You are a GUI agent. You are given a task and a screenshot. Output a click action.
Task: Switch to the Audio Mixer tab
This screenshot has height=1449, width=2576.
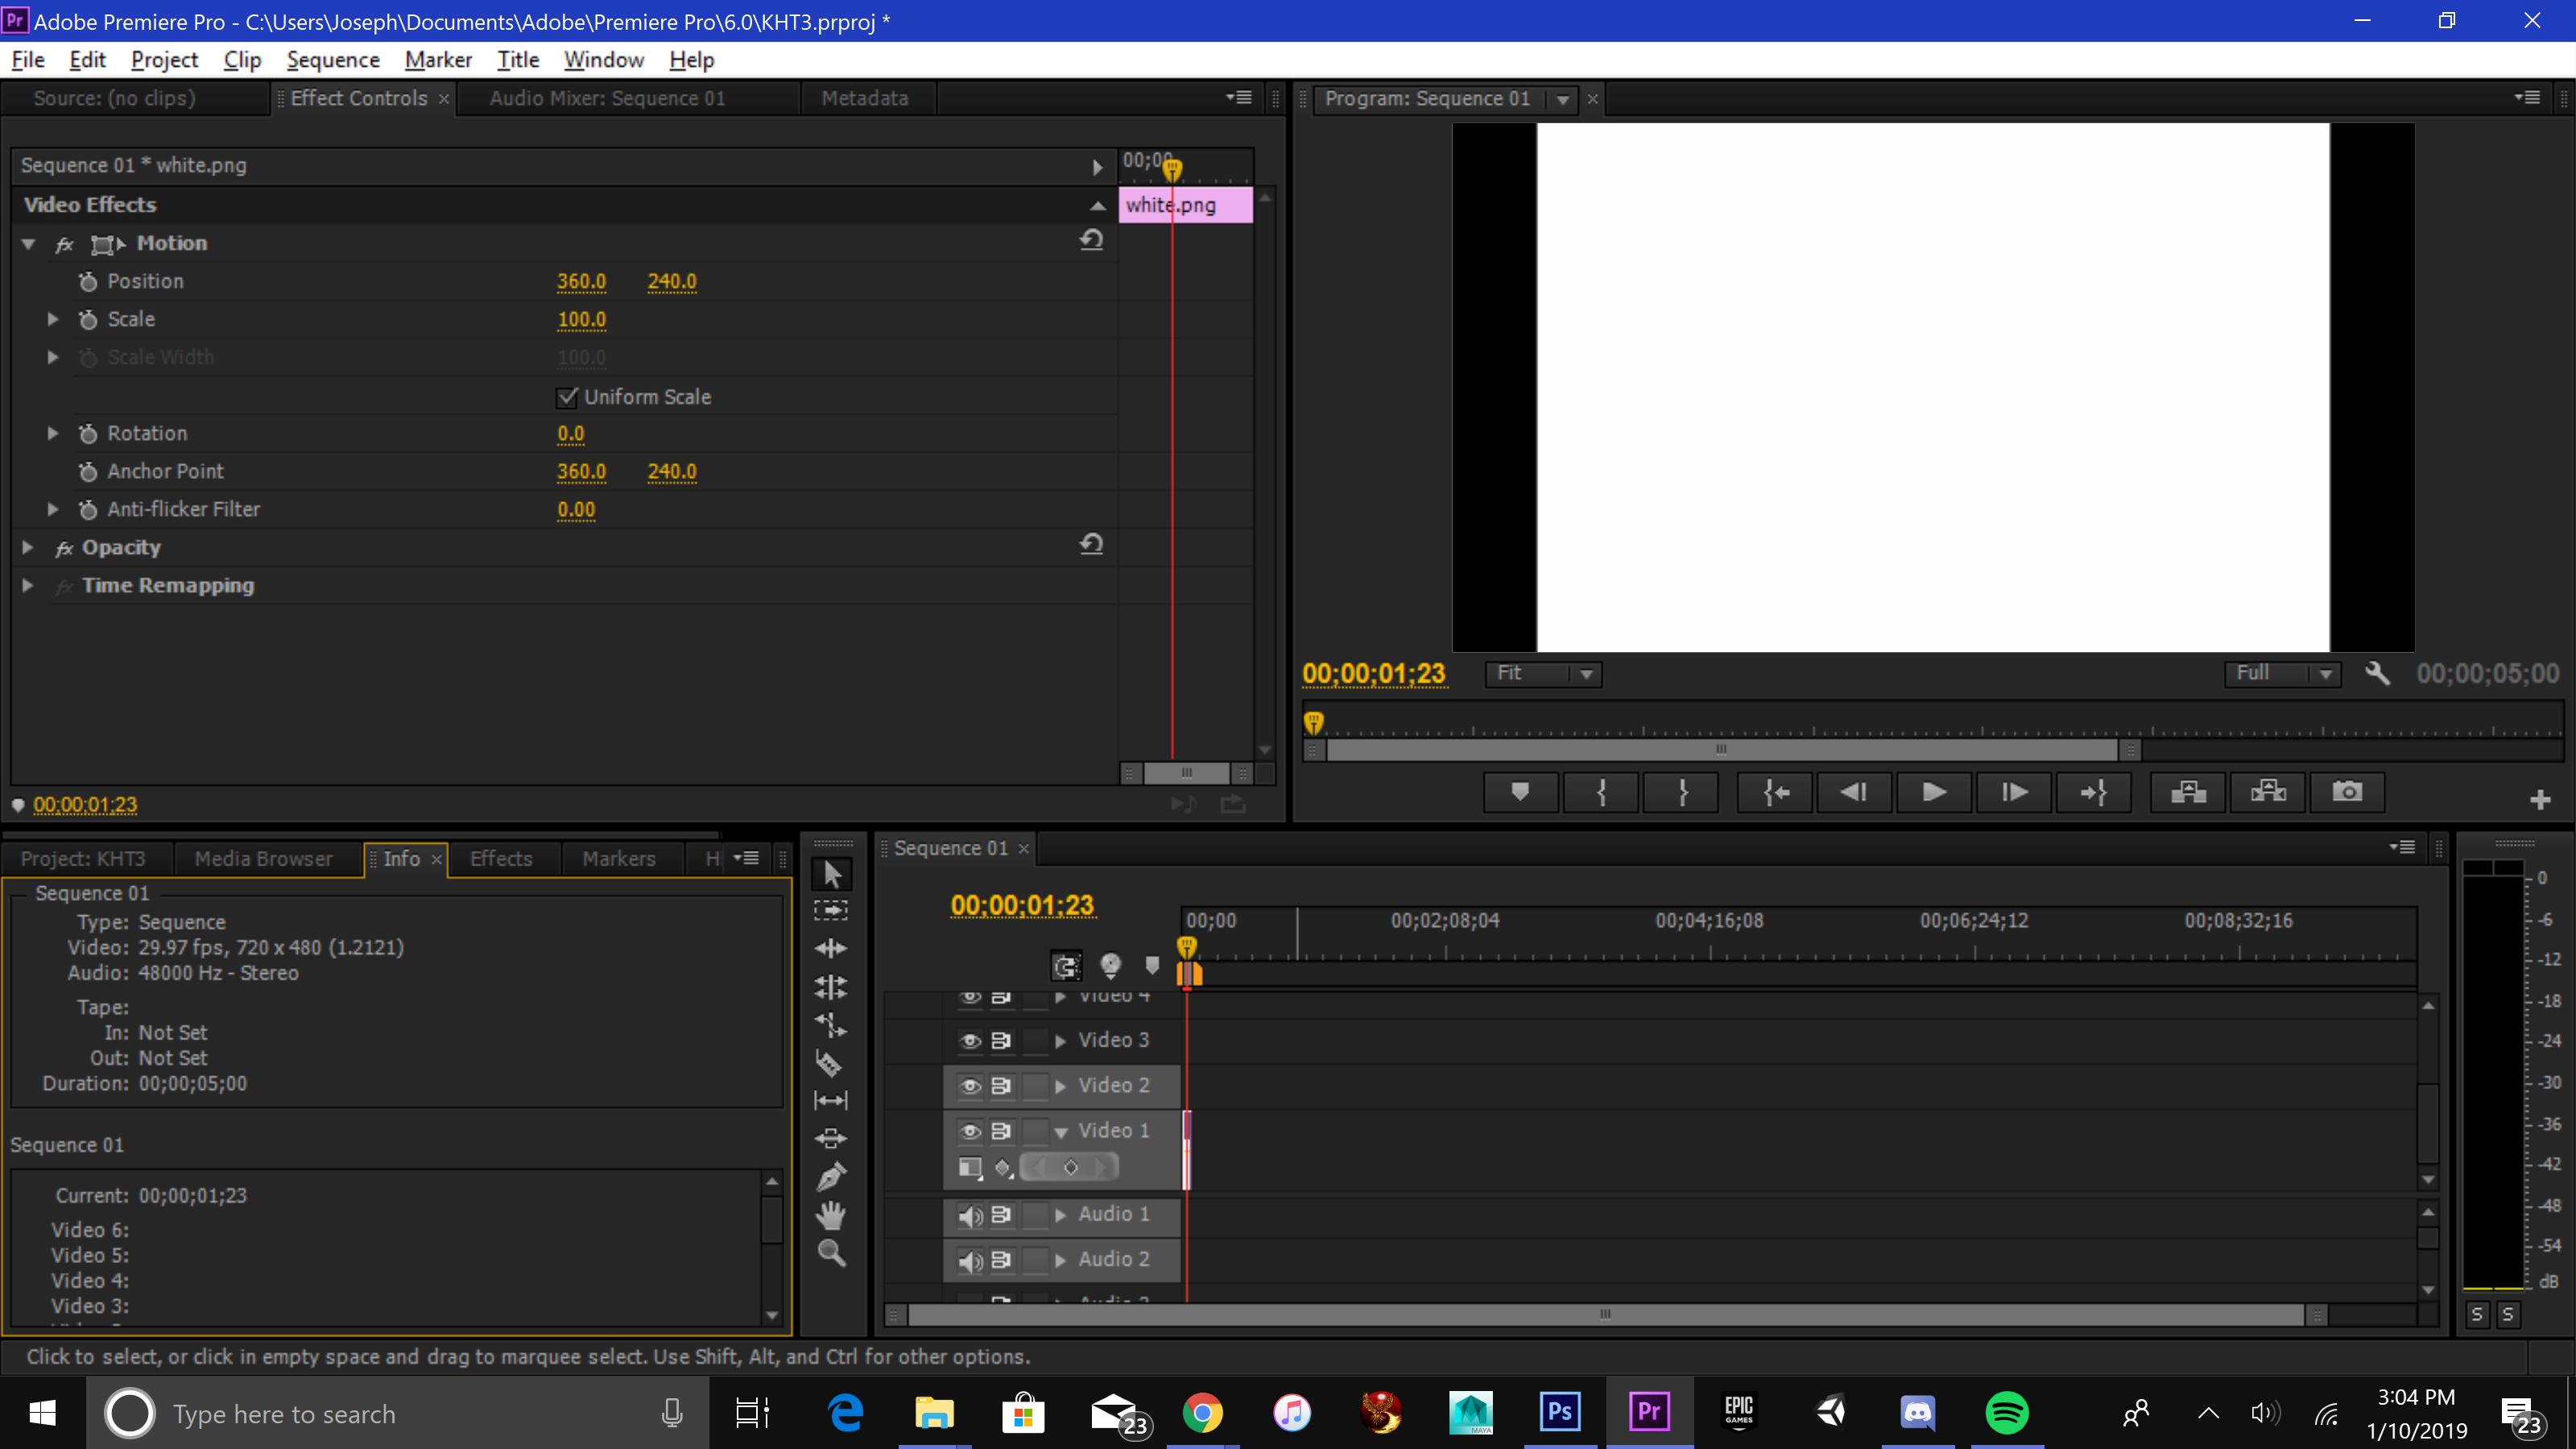coord(607,98)
